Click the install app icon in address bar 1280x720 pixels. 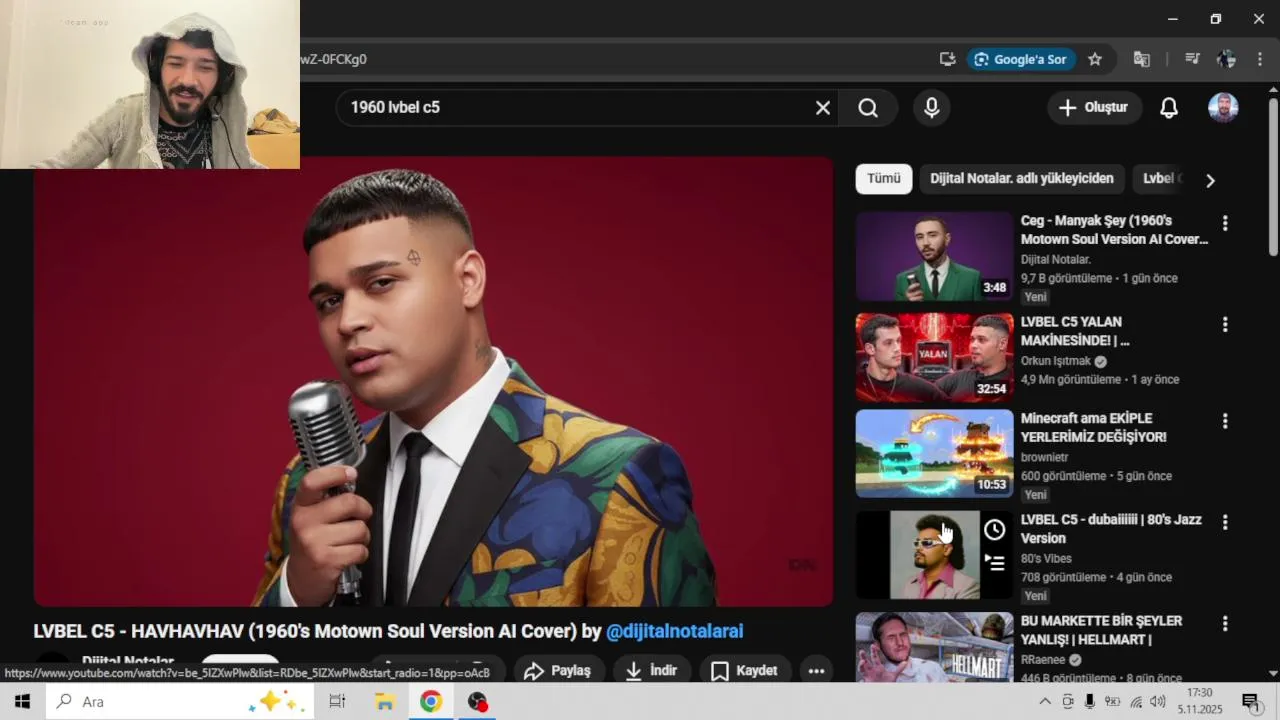948,59
